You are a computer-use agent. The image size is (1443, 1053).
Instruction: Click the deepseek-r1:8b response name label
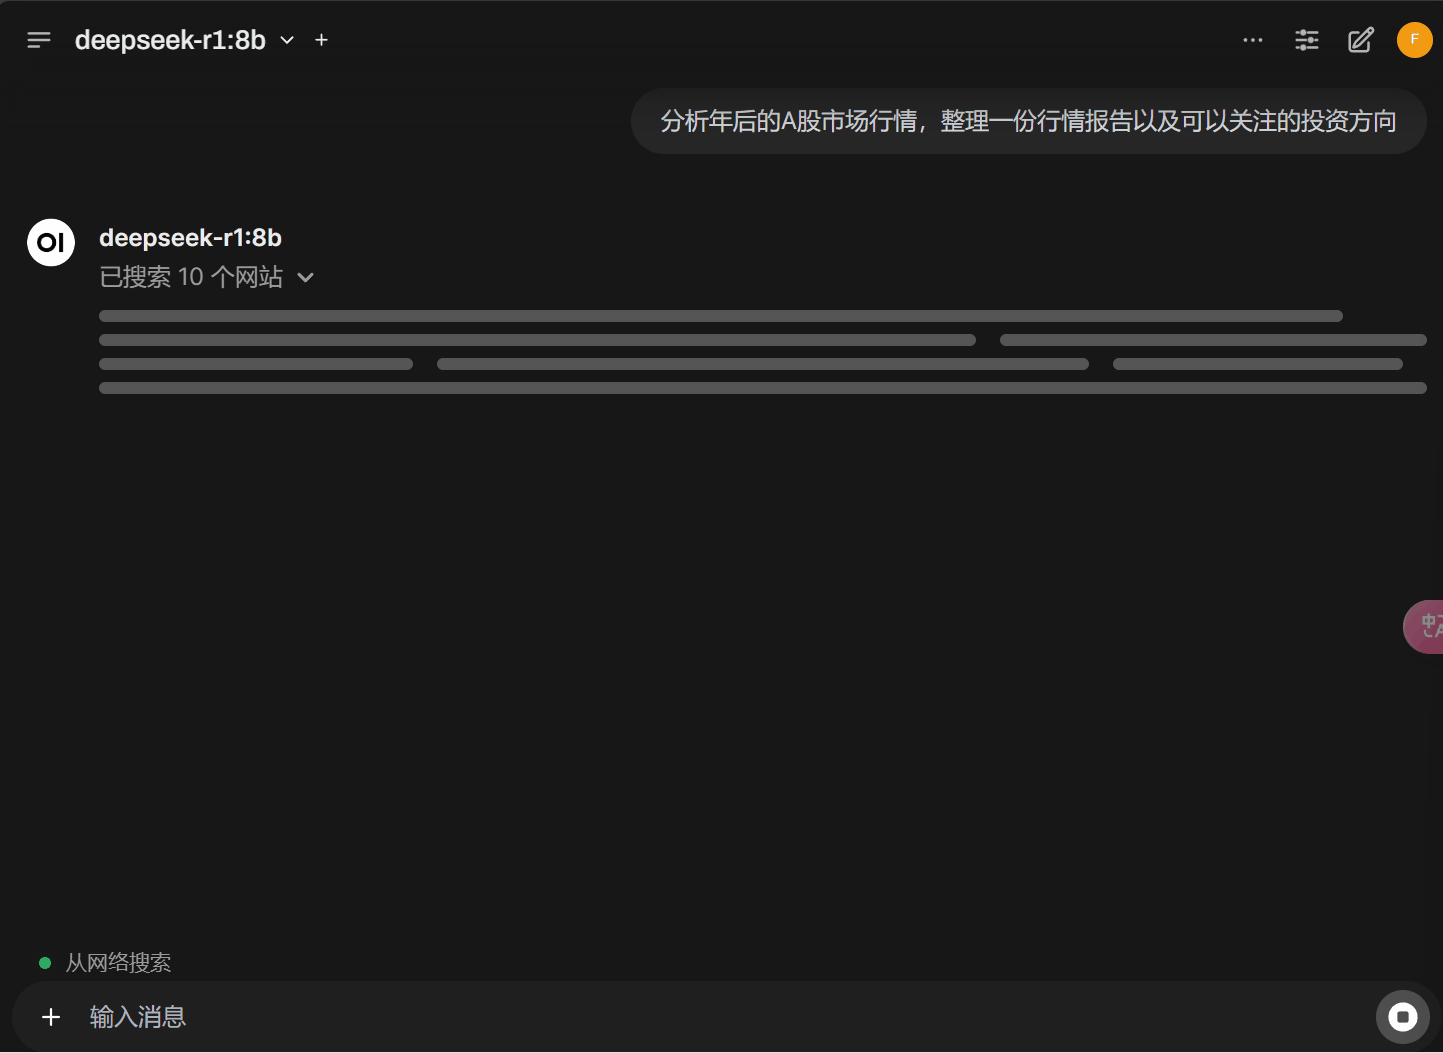click(x=190, y=238)
